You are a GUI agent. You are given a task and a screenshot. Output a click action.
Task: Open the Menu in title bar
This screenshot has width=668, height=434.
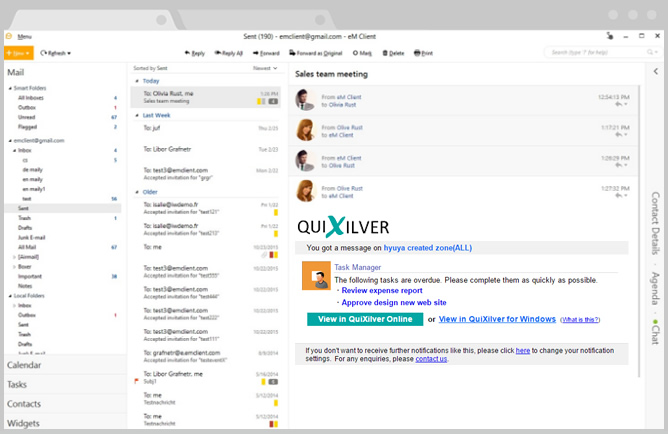click(24, 37)
